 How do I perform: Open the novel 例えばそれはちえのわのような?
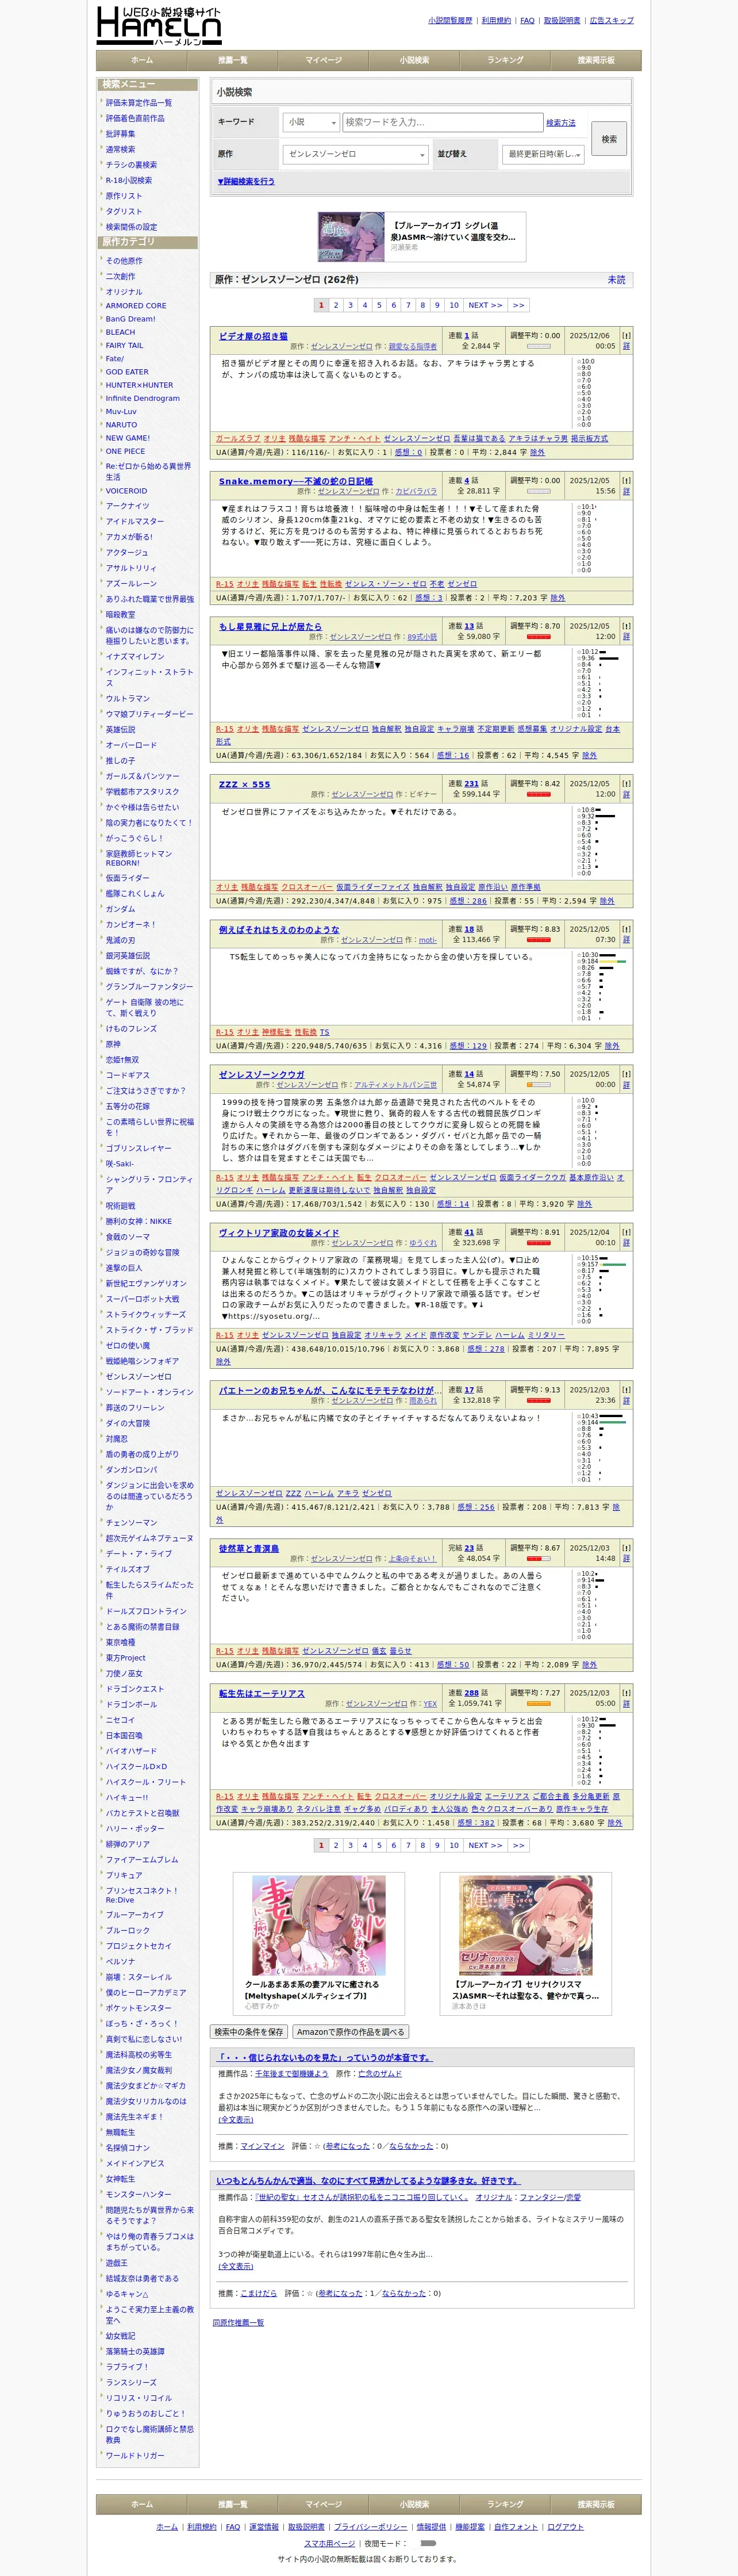click(x=279, y=930)
